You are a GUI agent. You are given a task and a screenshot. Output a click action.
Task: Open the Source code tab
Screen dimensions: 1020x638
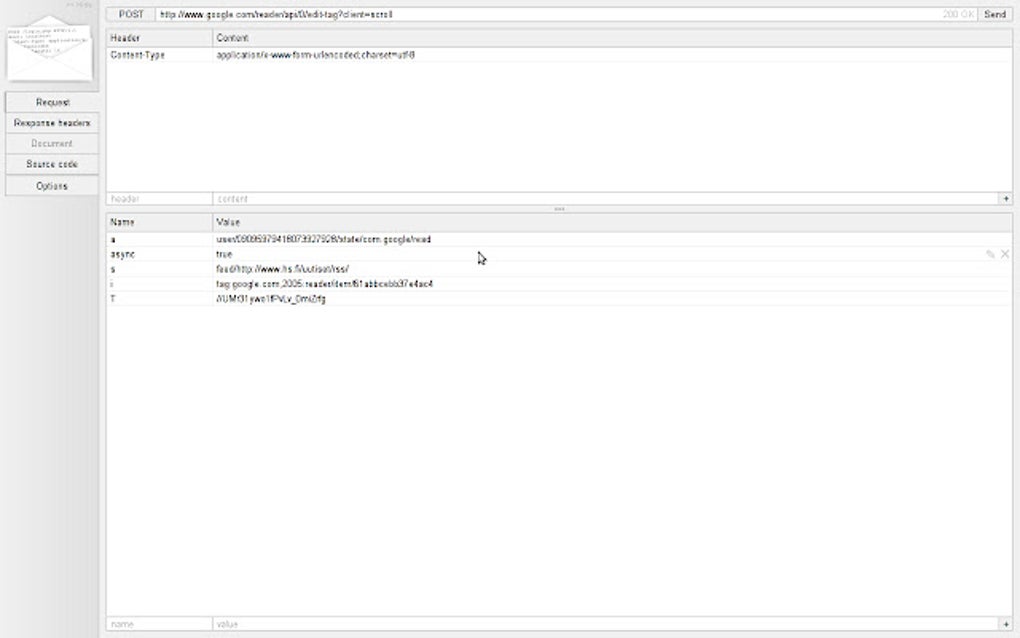click(52, 163)
